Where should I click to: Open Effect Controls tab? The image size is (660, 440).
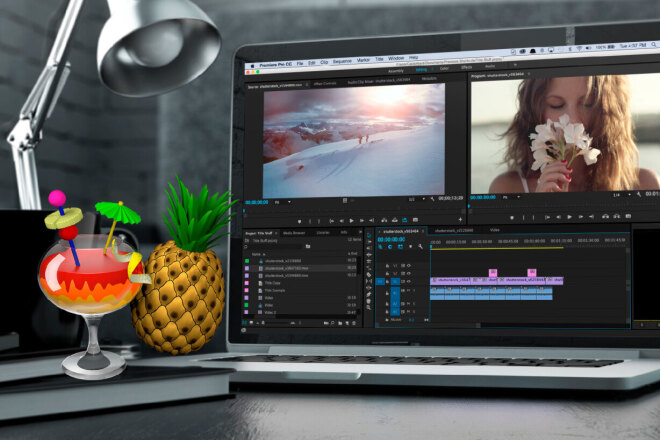pos(325,84)
